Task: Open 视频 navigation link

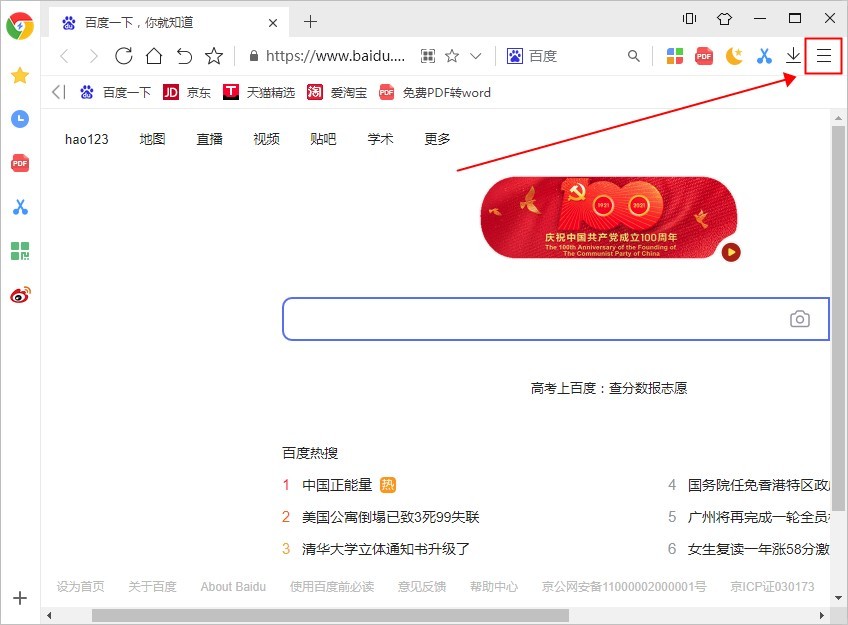Action: 266,139
